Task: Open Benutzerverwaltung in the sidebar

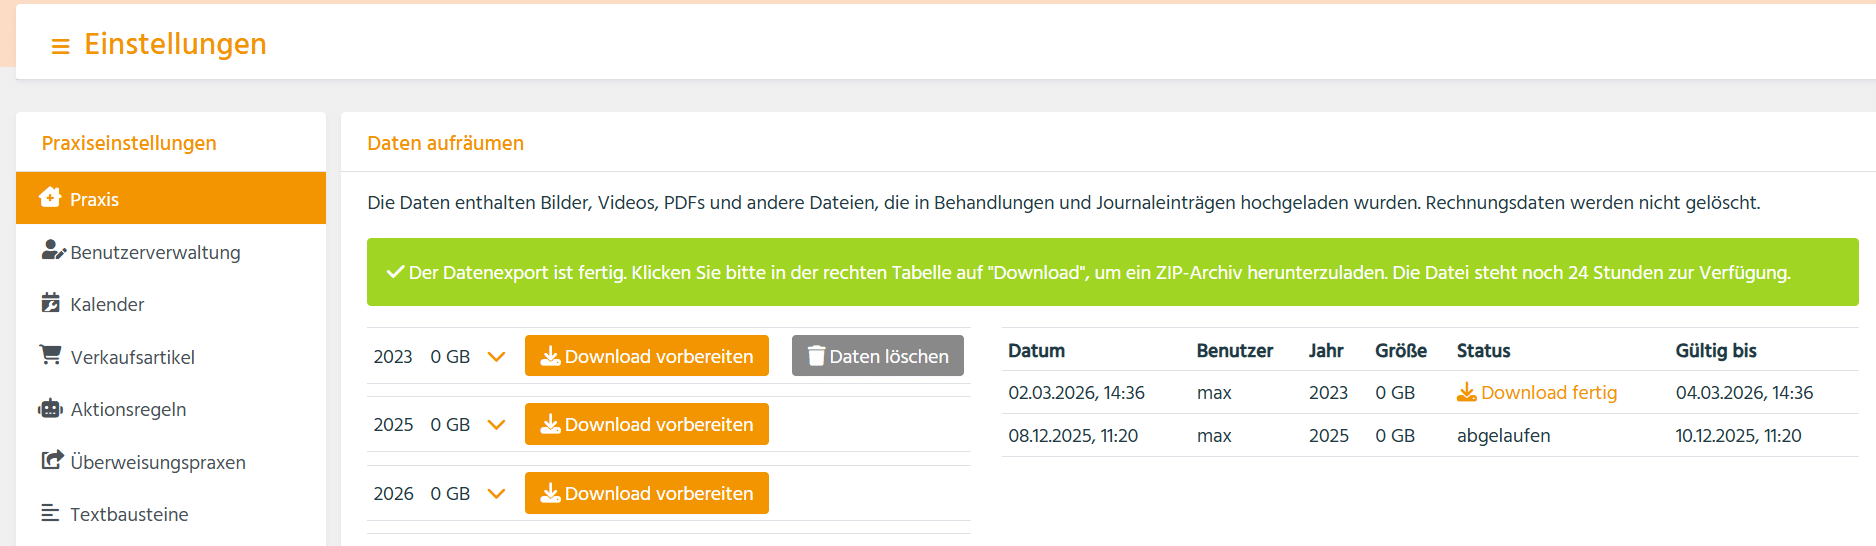Action: (x=155, y=252)
